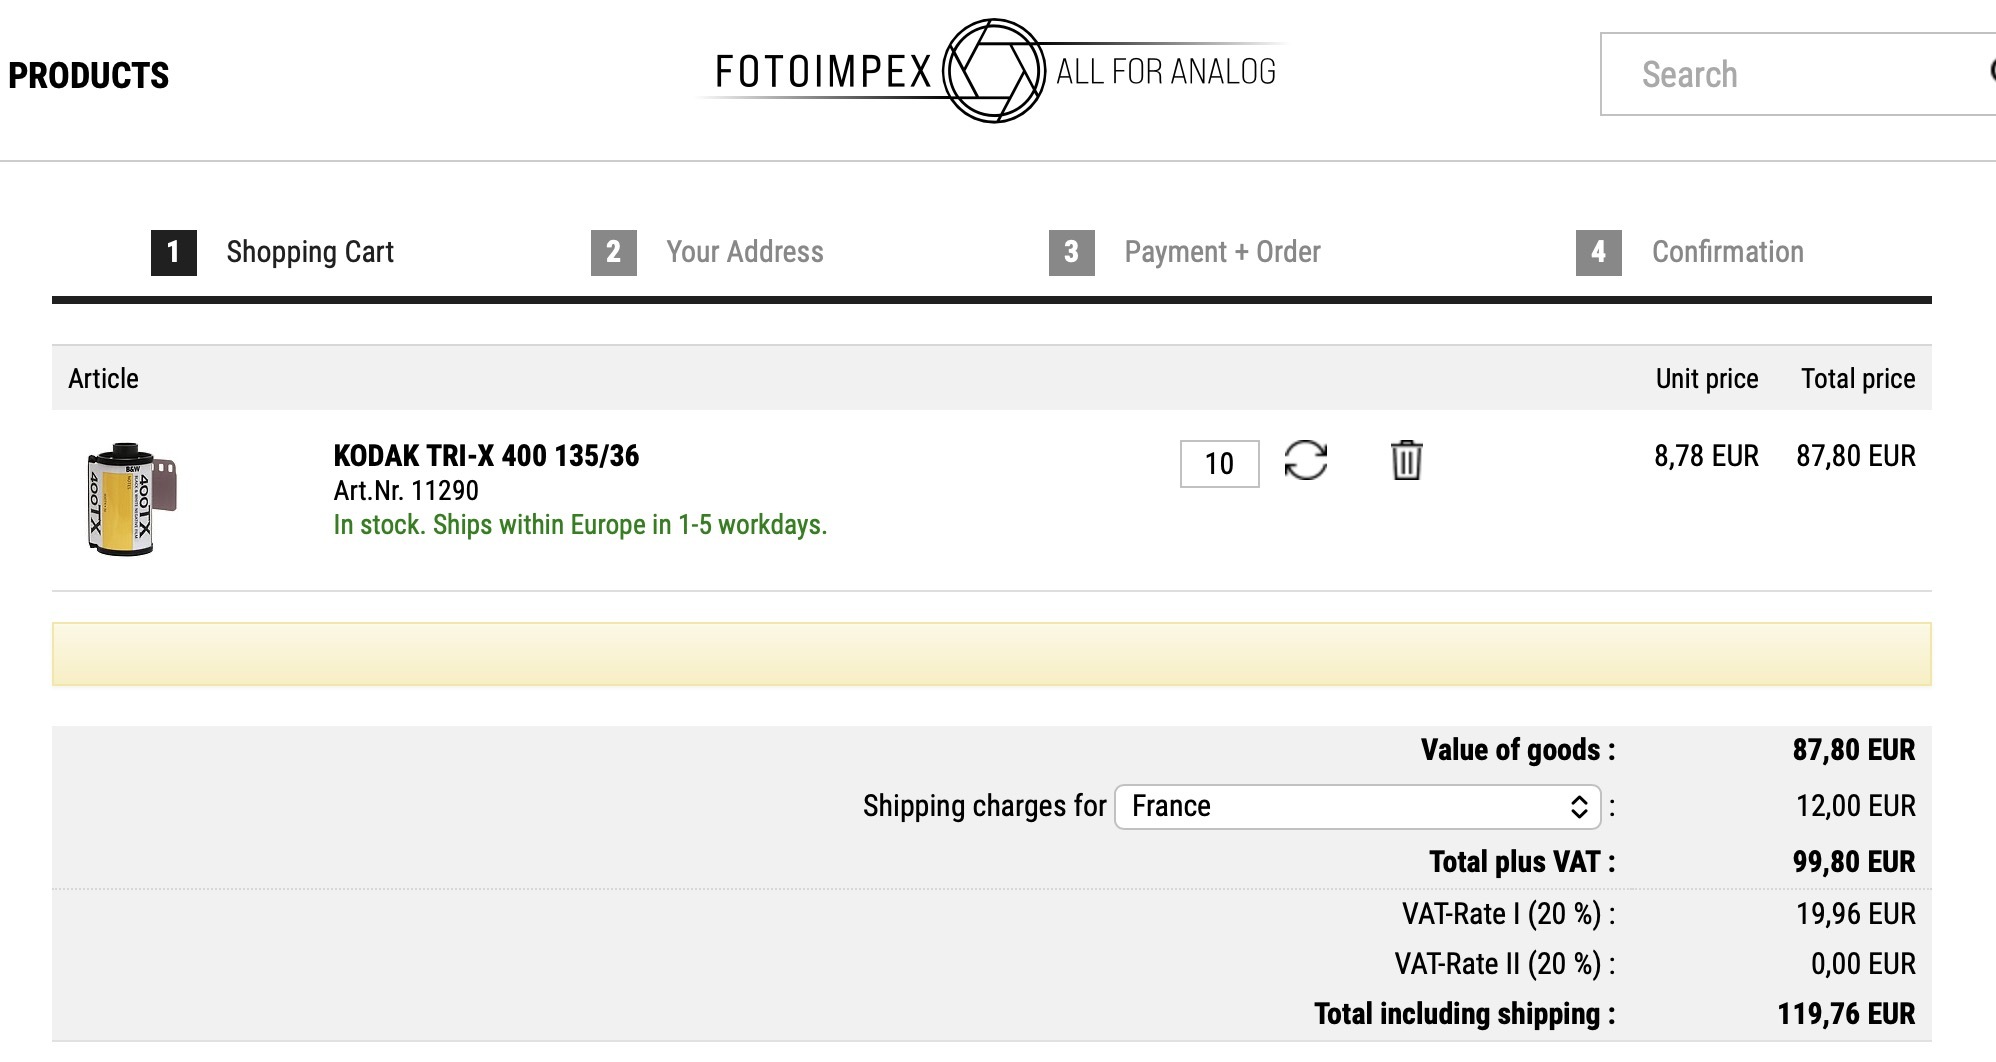The image size is (1996, 1062).
Task: Focus the Search input field
Action: [x=1790, y=75]
